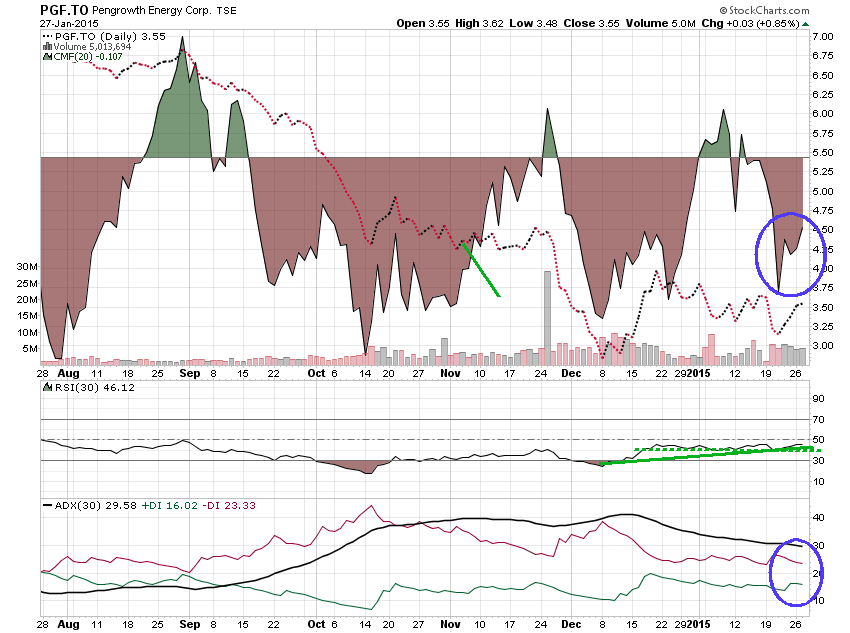Click the StockCharts.com watermark link
Image resolution: width=850 pixels, height=633 pixels.
[764, 10]
